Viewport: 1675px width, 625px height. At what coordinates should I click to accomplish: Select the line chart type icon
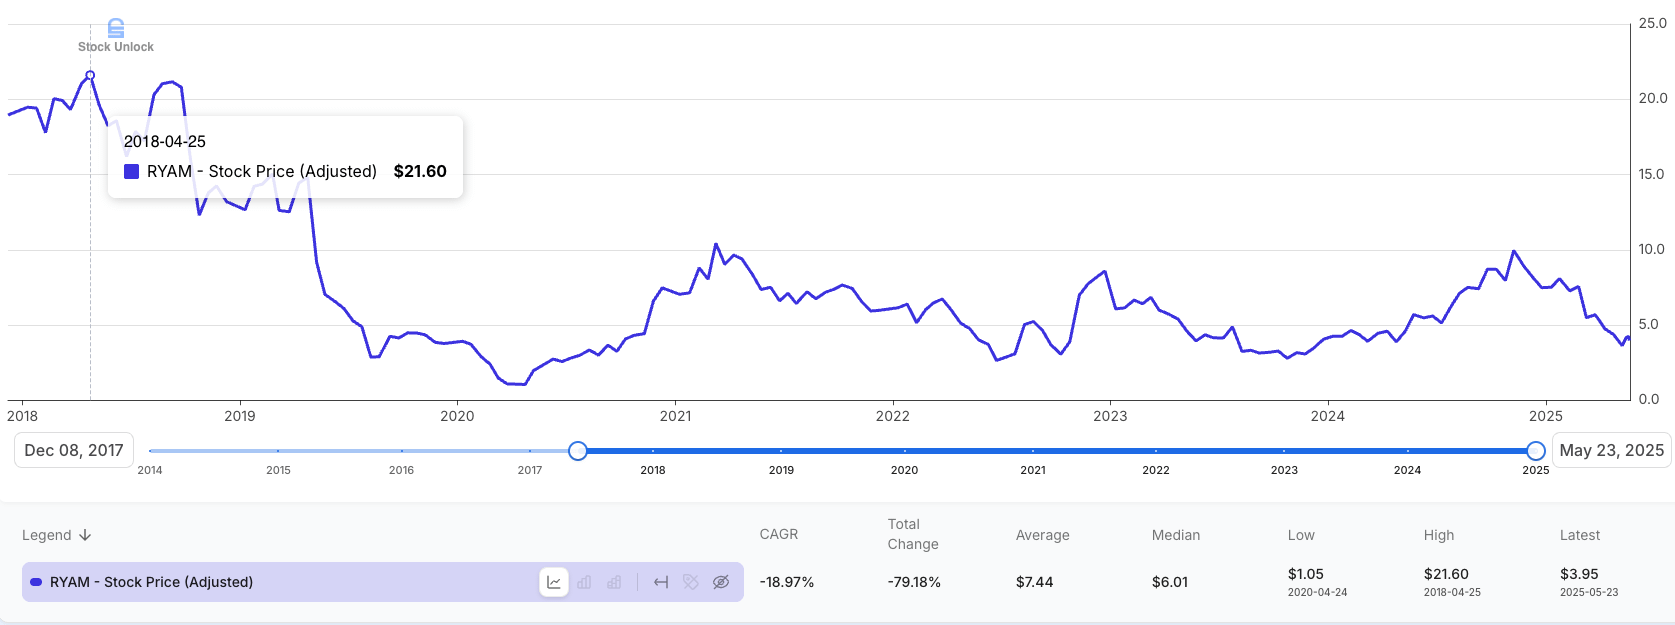[x=554, y=582]
